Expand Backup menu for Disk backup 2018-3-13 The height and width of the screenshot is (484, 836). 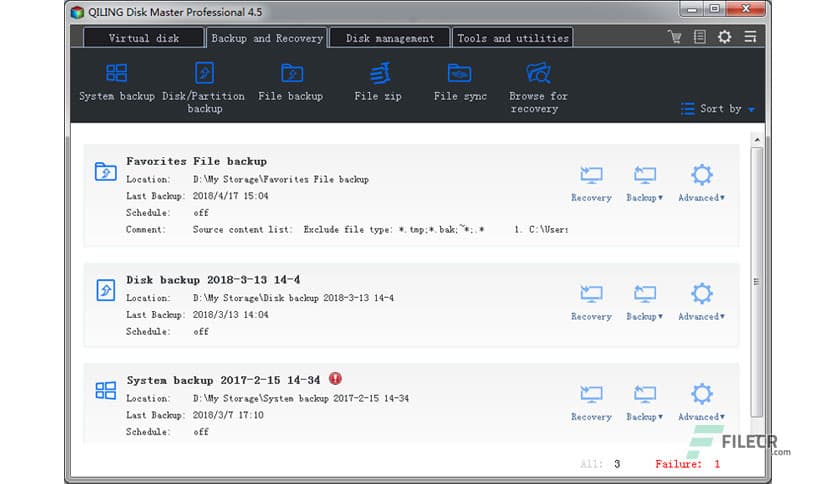click(645, 303)
